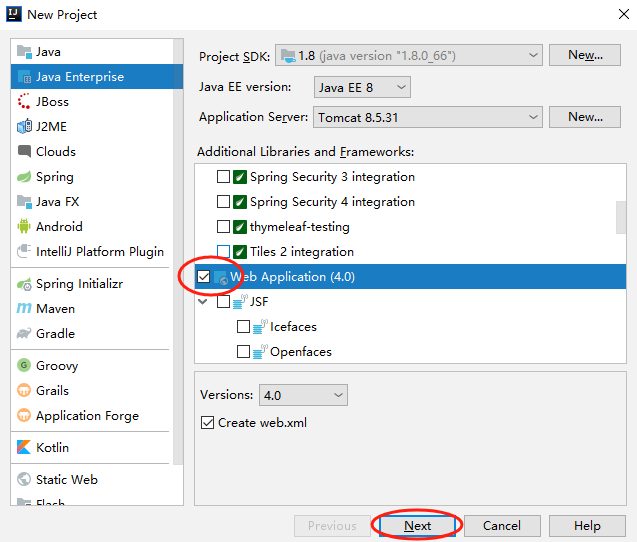Screen dimensions: 637x542
Task: Open the Versions 4.0 dropdown
Action: [303, 395]
